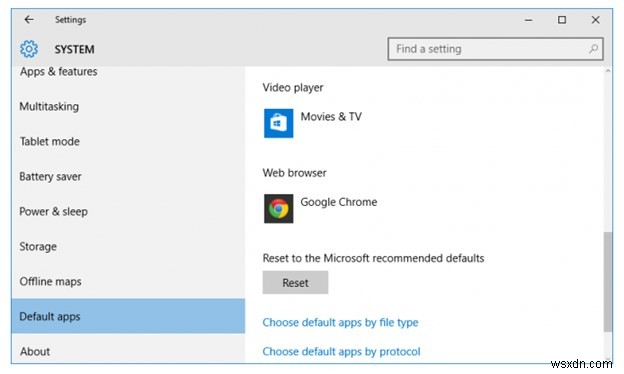Click the Movies & TV app icon
This screenshot has height=374, width=624.
coord(279,123)
